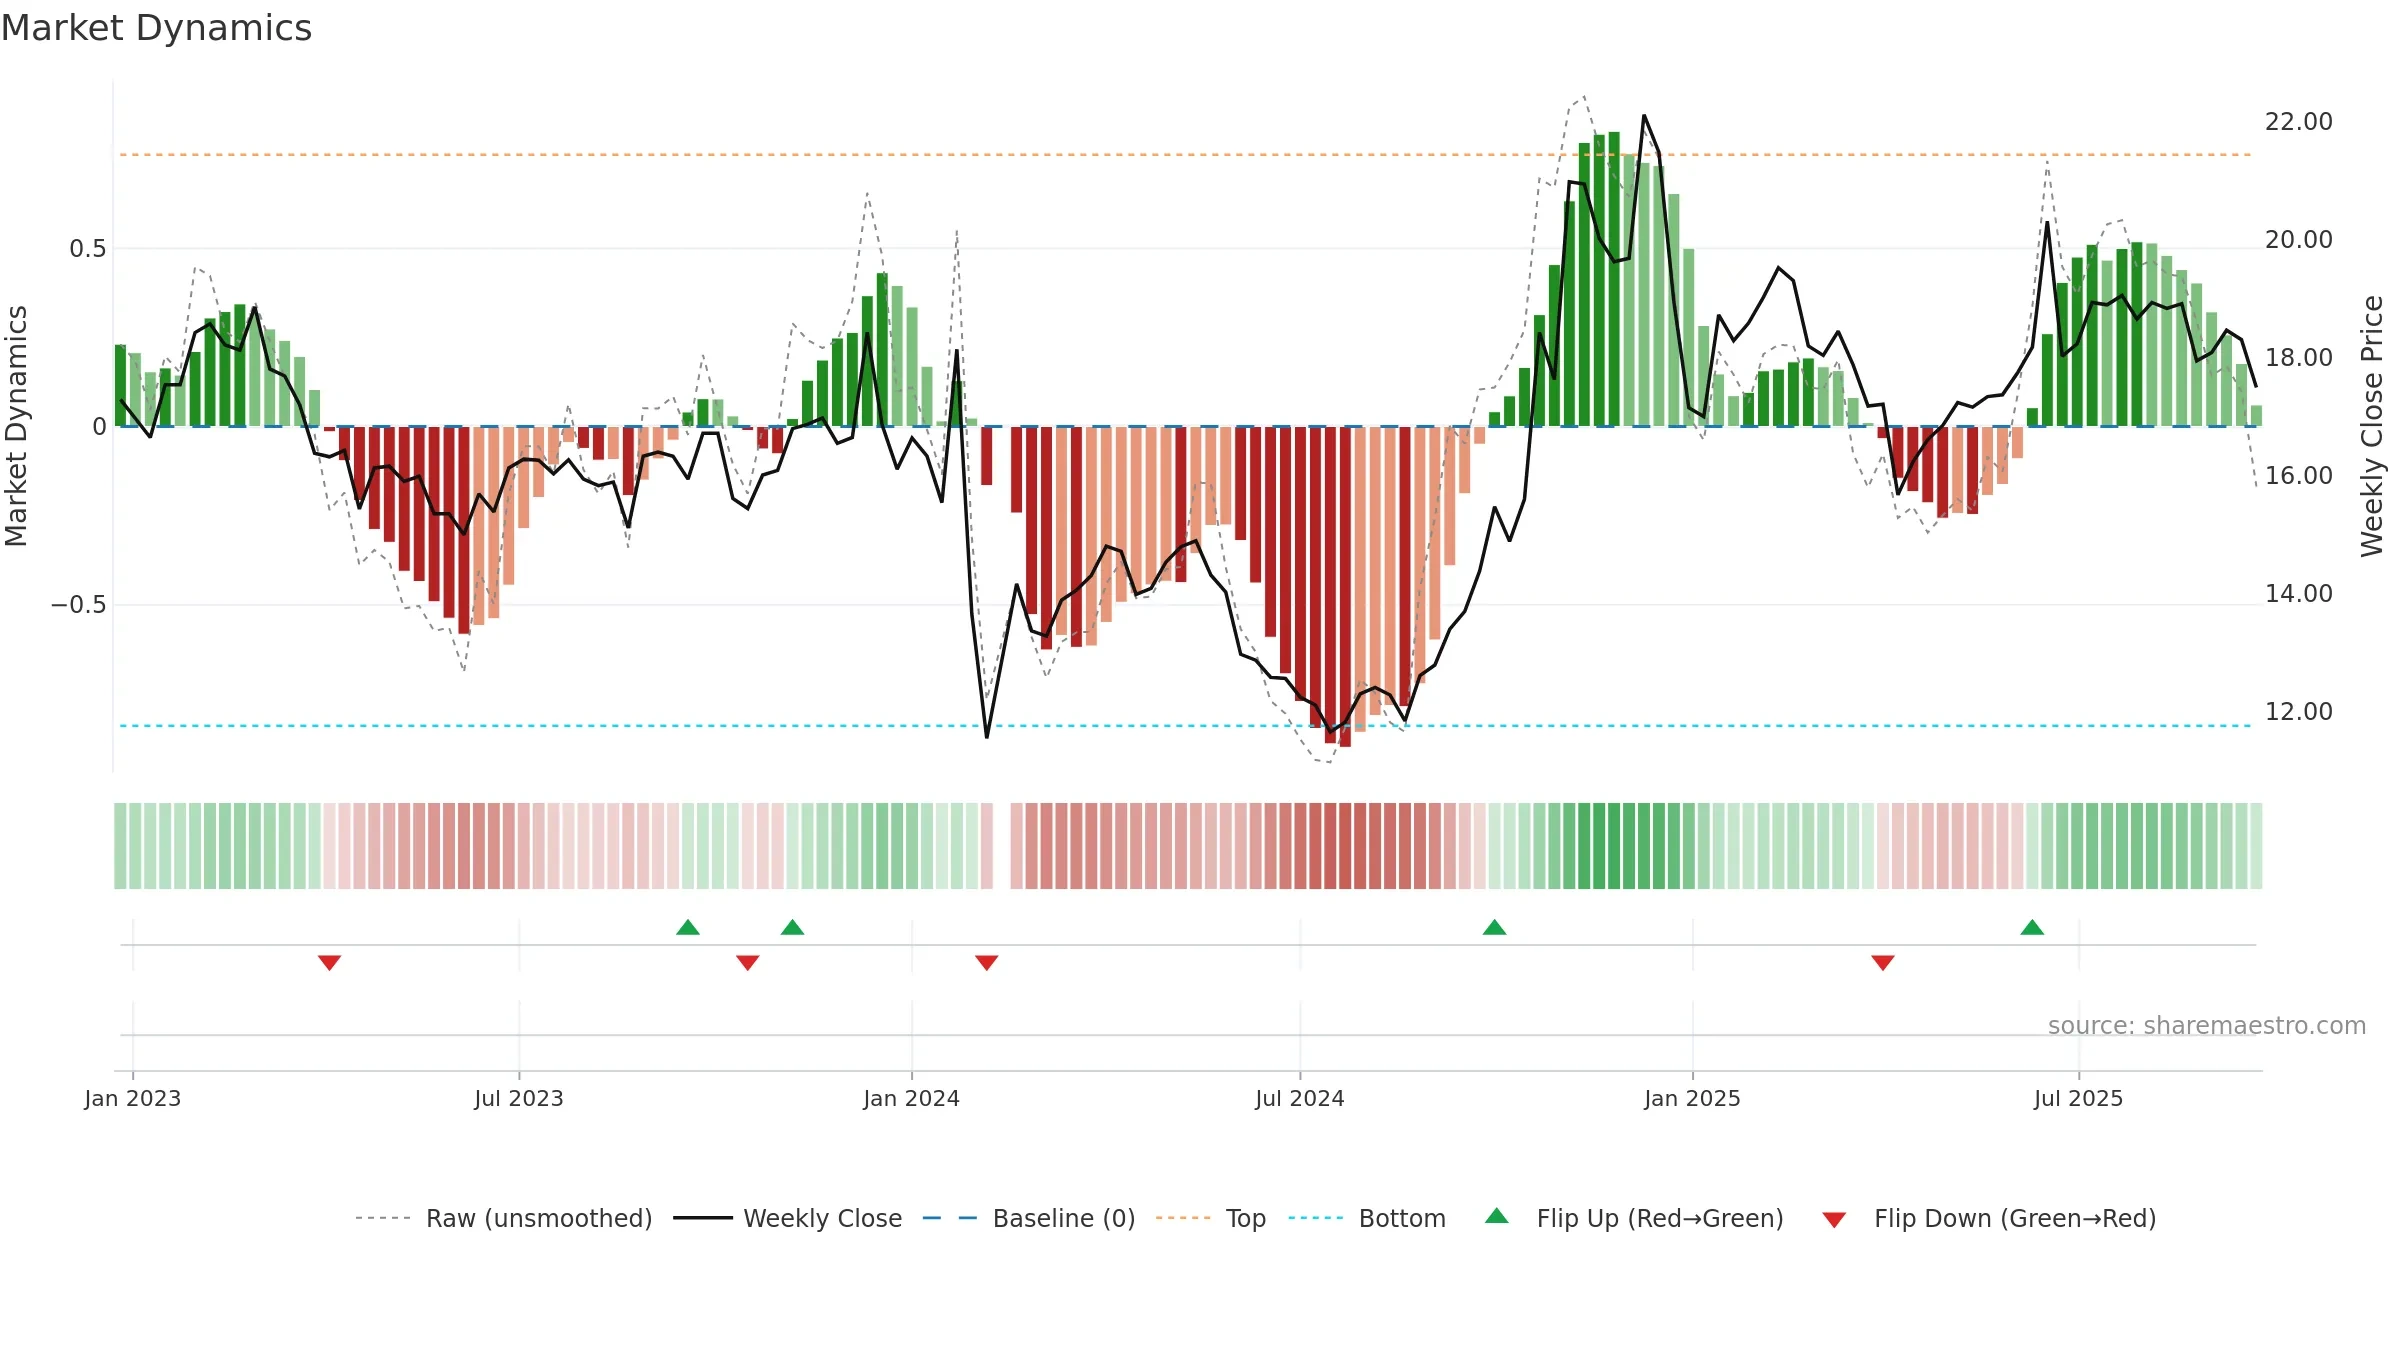
Task: Click the first green flip-up marker near Sep 2023
Action: pyautogui.click(x=688, y=927)
